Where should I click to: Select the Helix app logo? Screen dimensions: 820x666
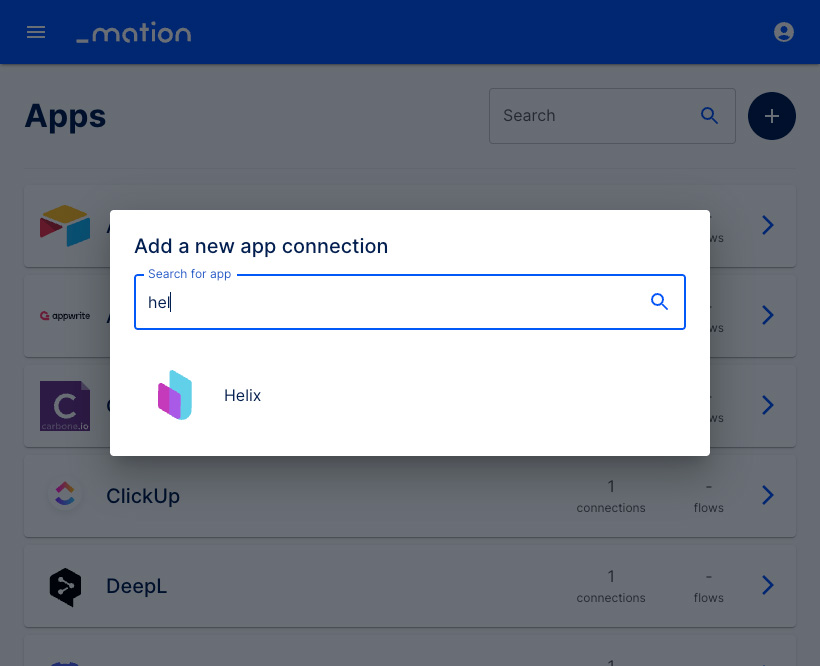tap(175, 395)
